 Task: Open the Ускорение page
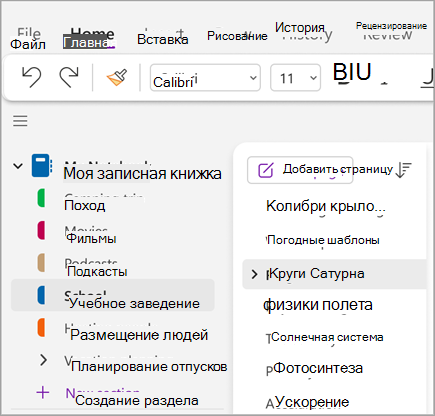tap(312, 402)
